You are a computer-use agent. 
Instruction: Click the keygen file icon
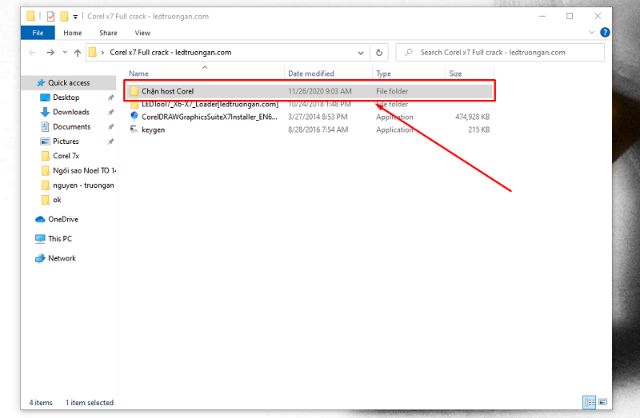134,129
